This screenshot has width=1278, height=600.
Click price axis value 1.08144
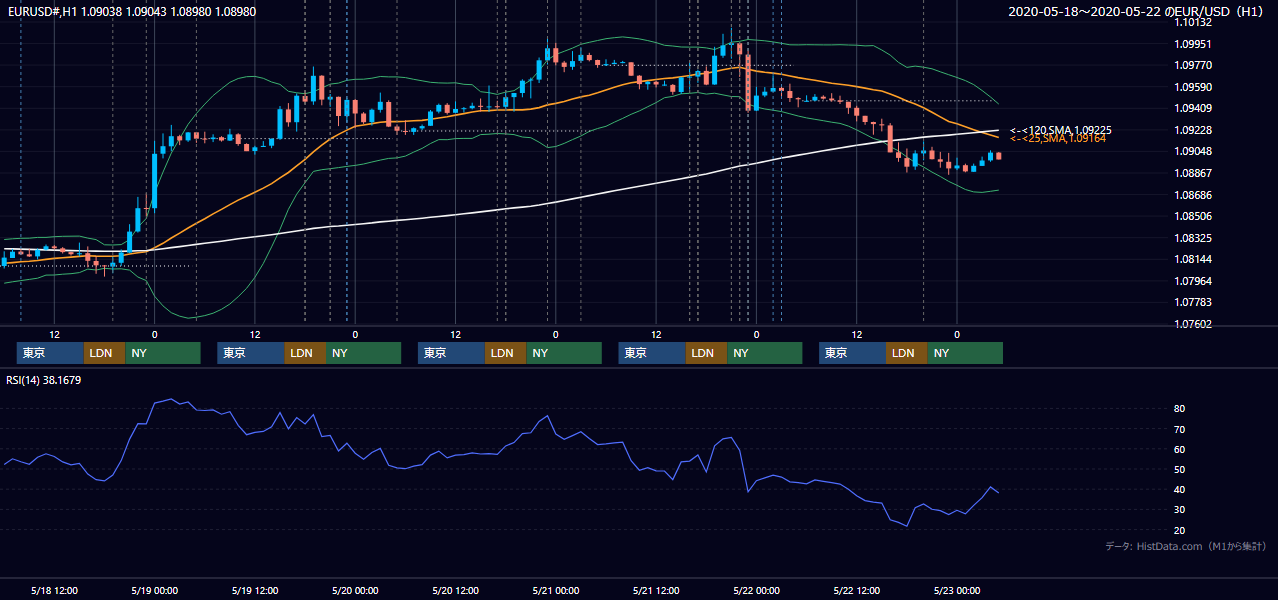pyautogui.click(x=1193, y=259)
